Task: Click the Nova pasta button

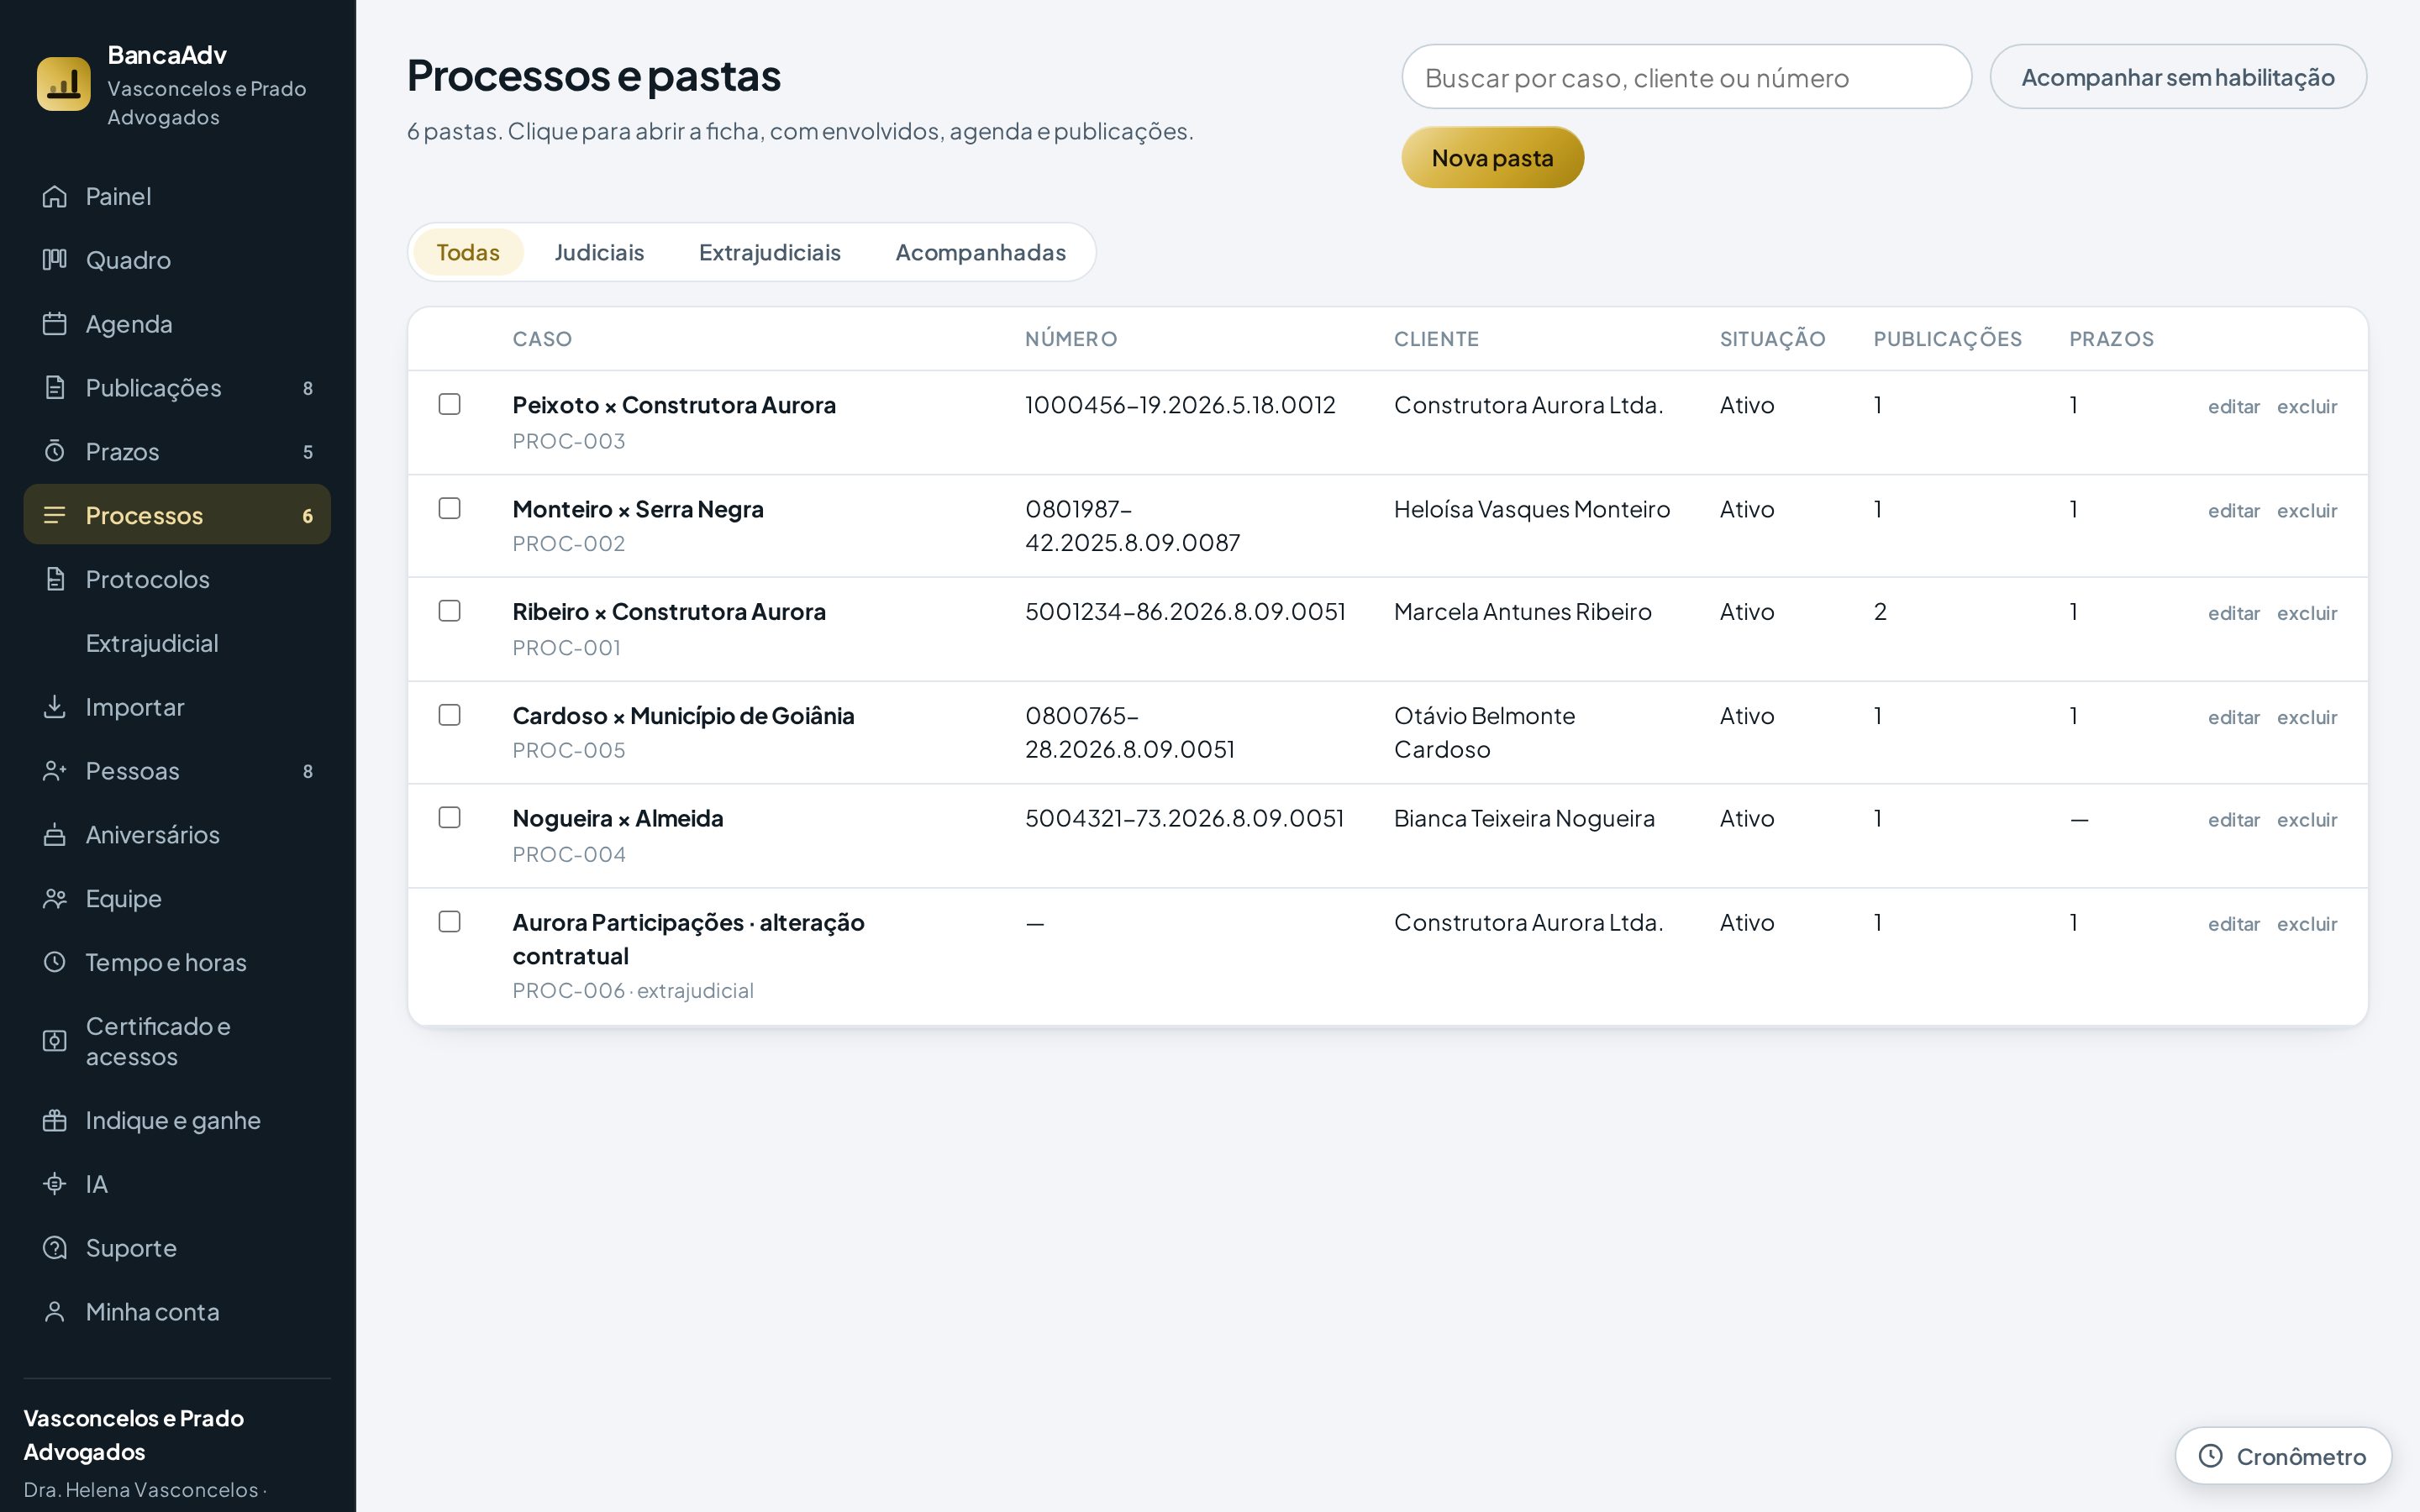Action: click(x=1492, y=157)
